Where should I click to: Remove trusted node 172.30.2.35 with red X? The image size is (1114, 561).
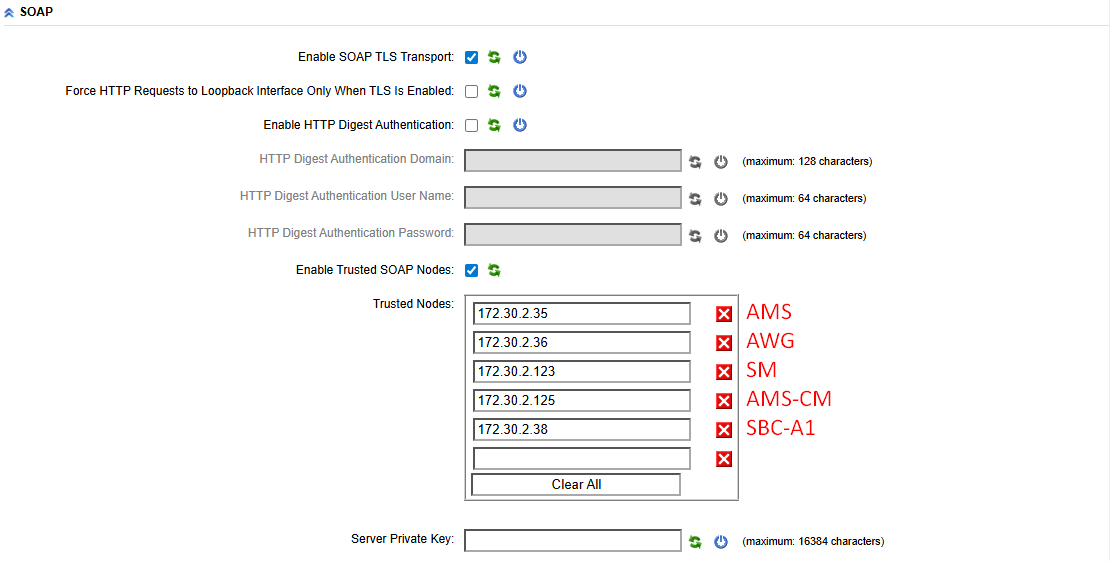(x=724, y=314)
